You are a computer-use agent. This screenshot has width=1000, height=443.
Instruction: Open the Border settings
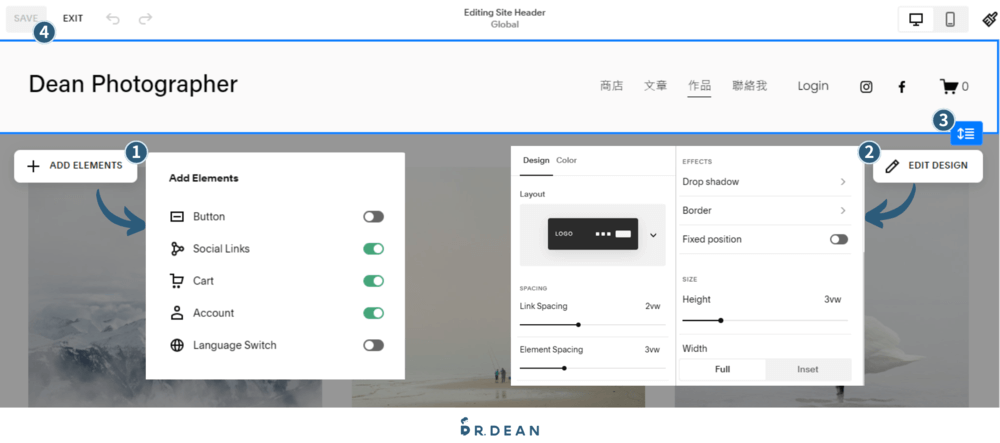point(765,210)
